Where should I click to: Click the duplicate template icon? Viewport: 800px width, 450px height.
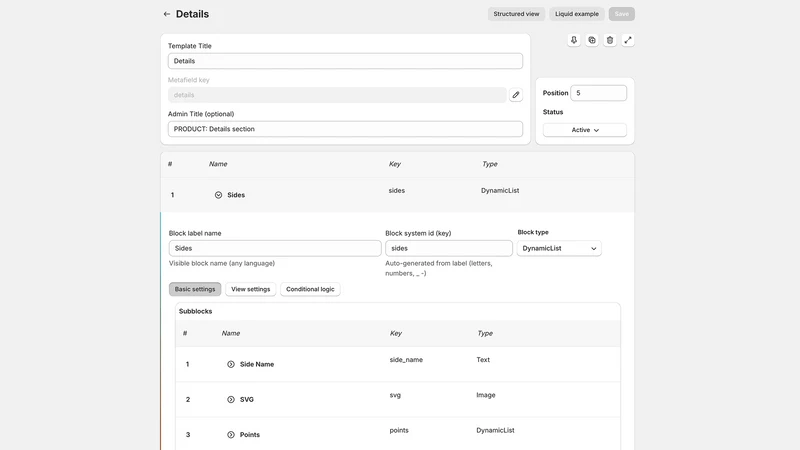(x=592, y=40)
